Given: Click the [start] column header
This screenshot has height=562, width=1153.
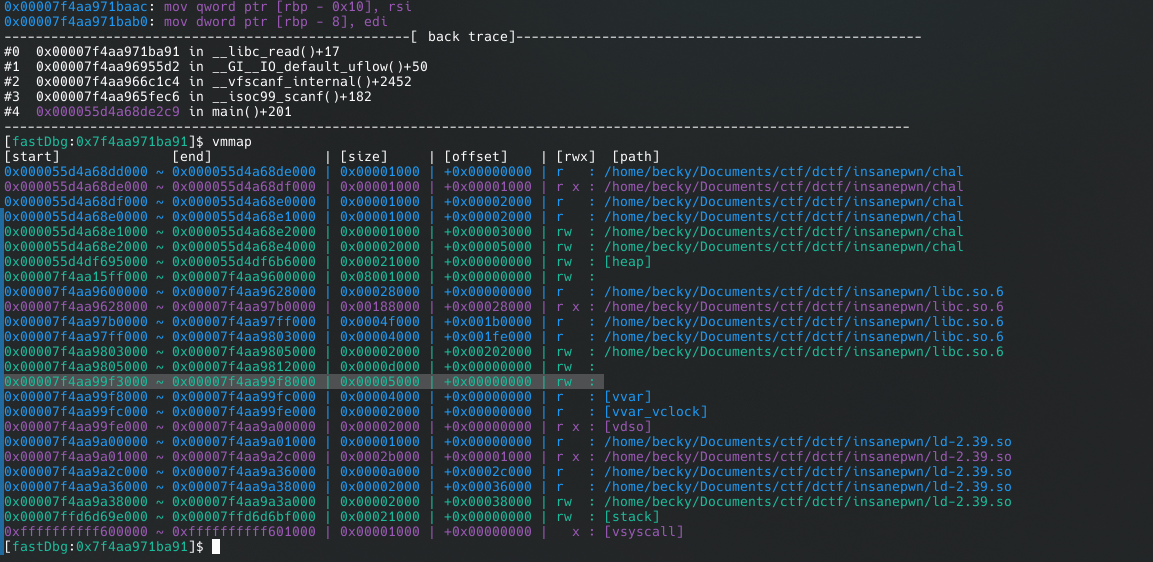Looking at the screenshot, I should tap(32, 156).
